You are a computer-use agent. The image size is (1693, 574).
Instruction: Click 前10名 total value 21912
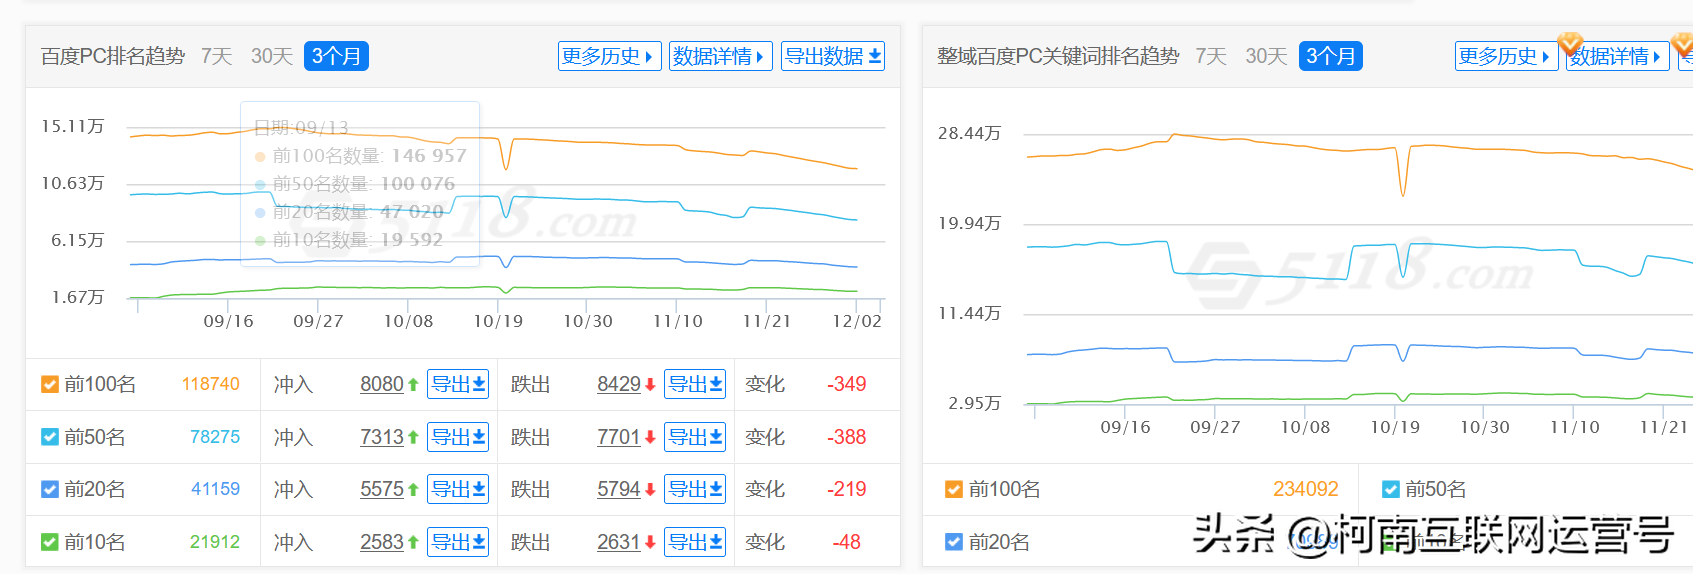coord(215,542)
